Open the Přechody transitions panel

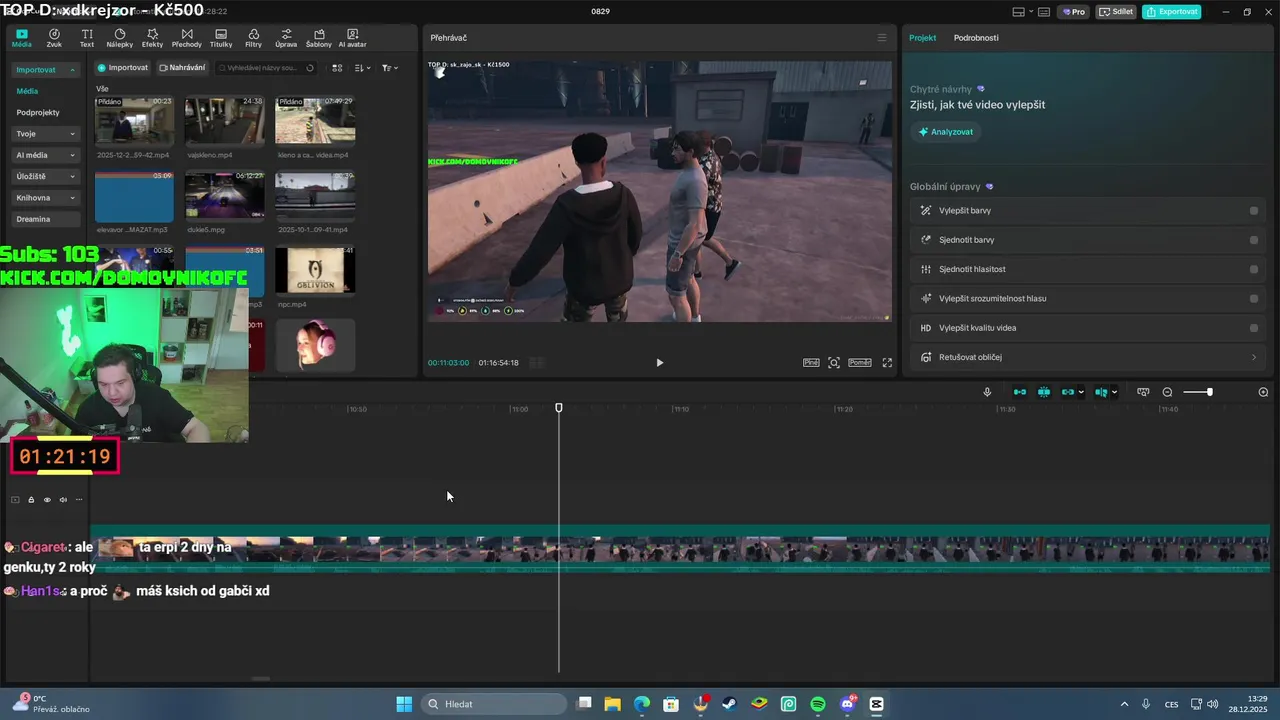tap(186, 38)
